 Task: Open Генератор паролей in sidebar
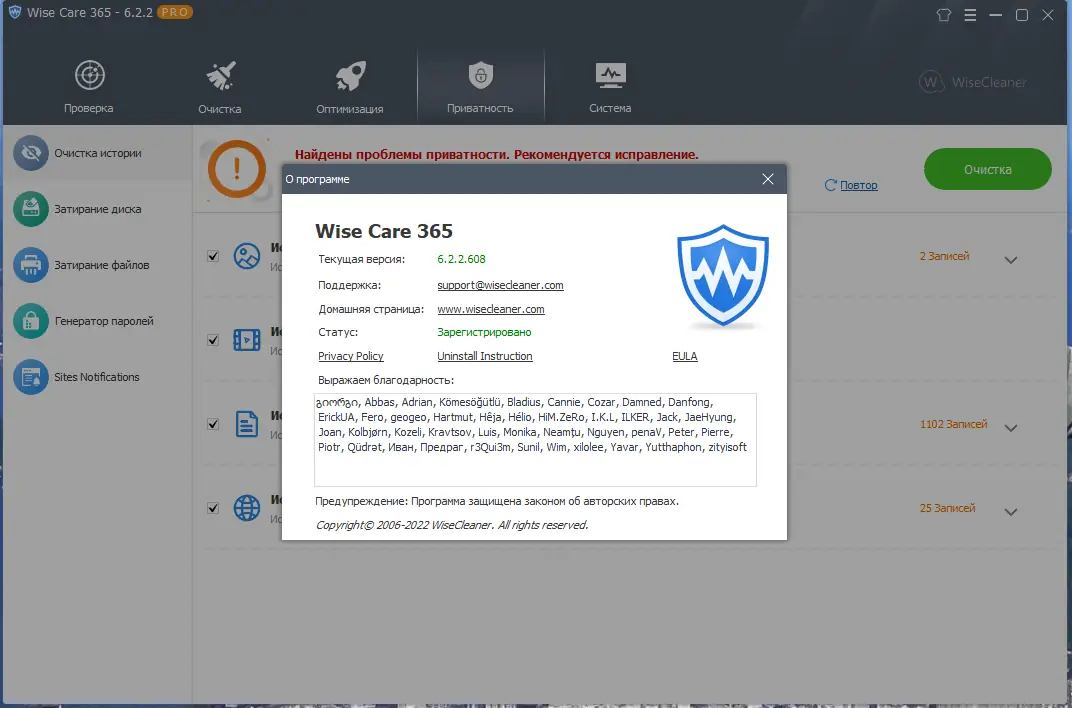97,321
